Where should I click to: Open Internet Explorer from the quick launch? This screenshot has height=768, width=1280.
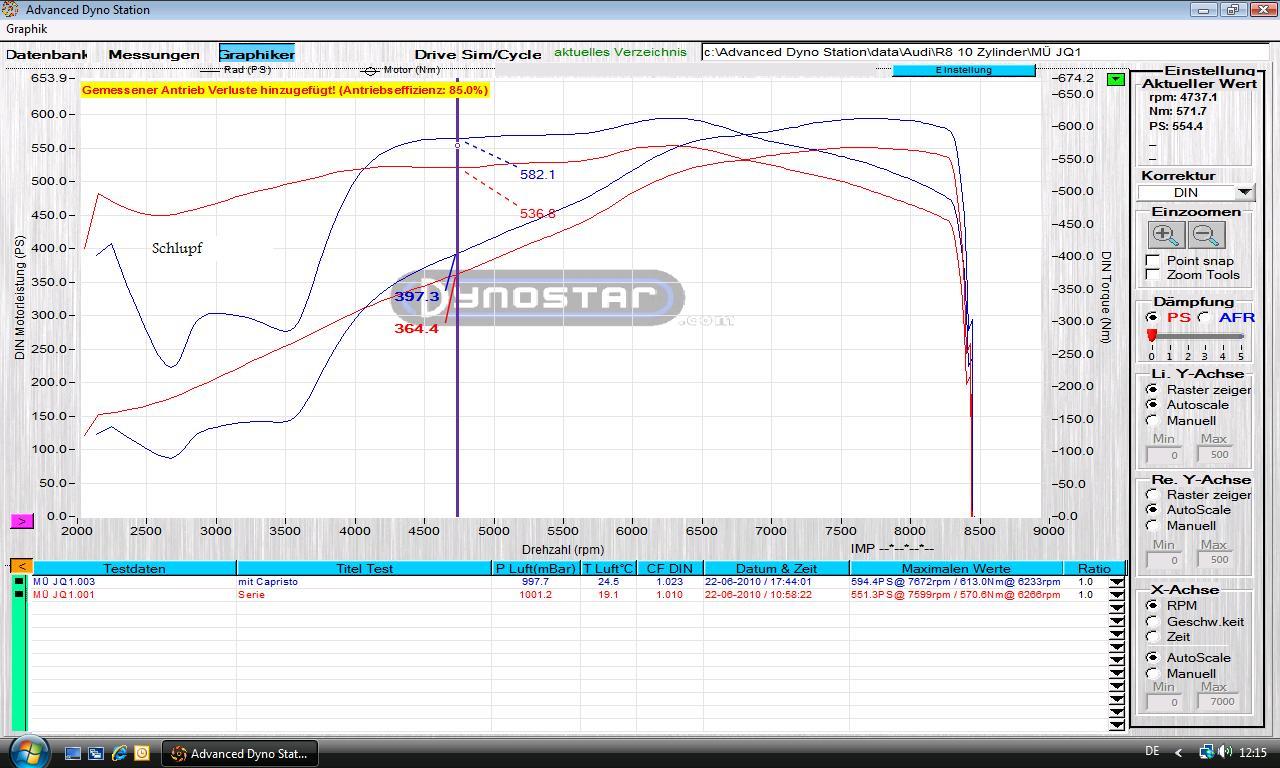click(119, 753)
